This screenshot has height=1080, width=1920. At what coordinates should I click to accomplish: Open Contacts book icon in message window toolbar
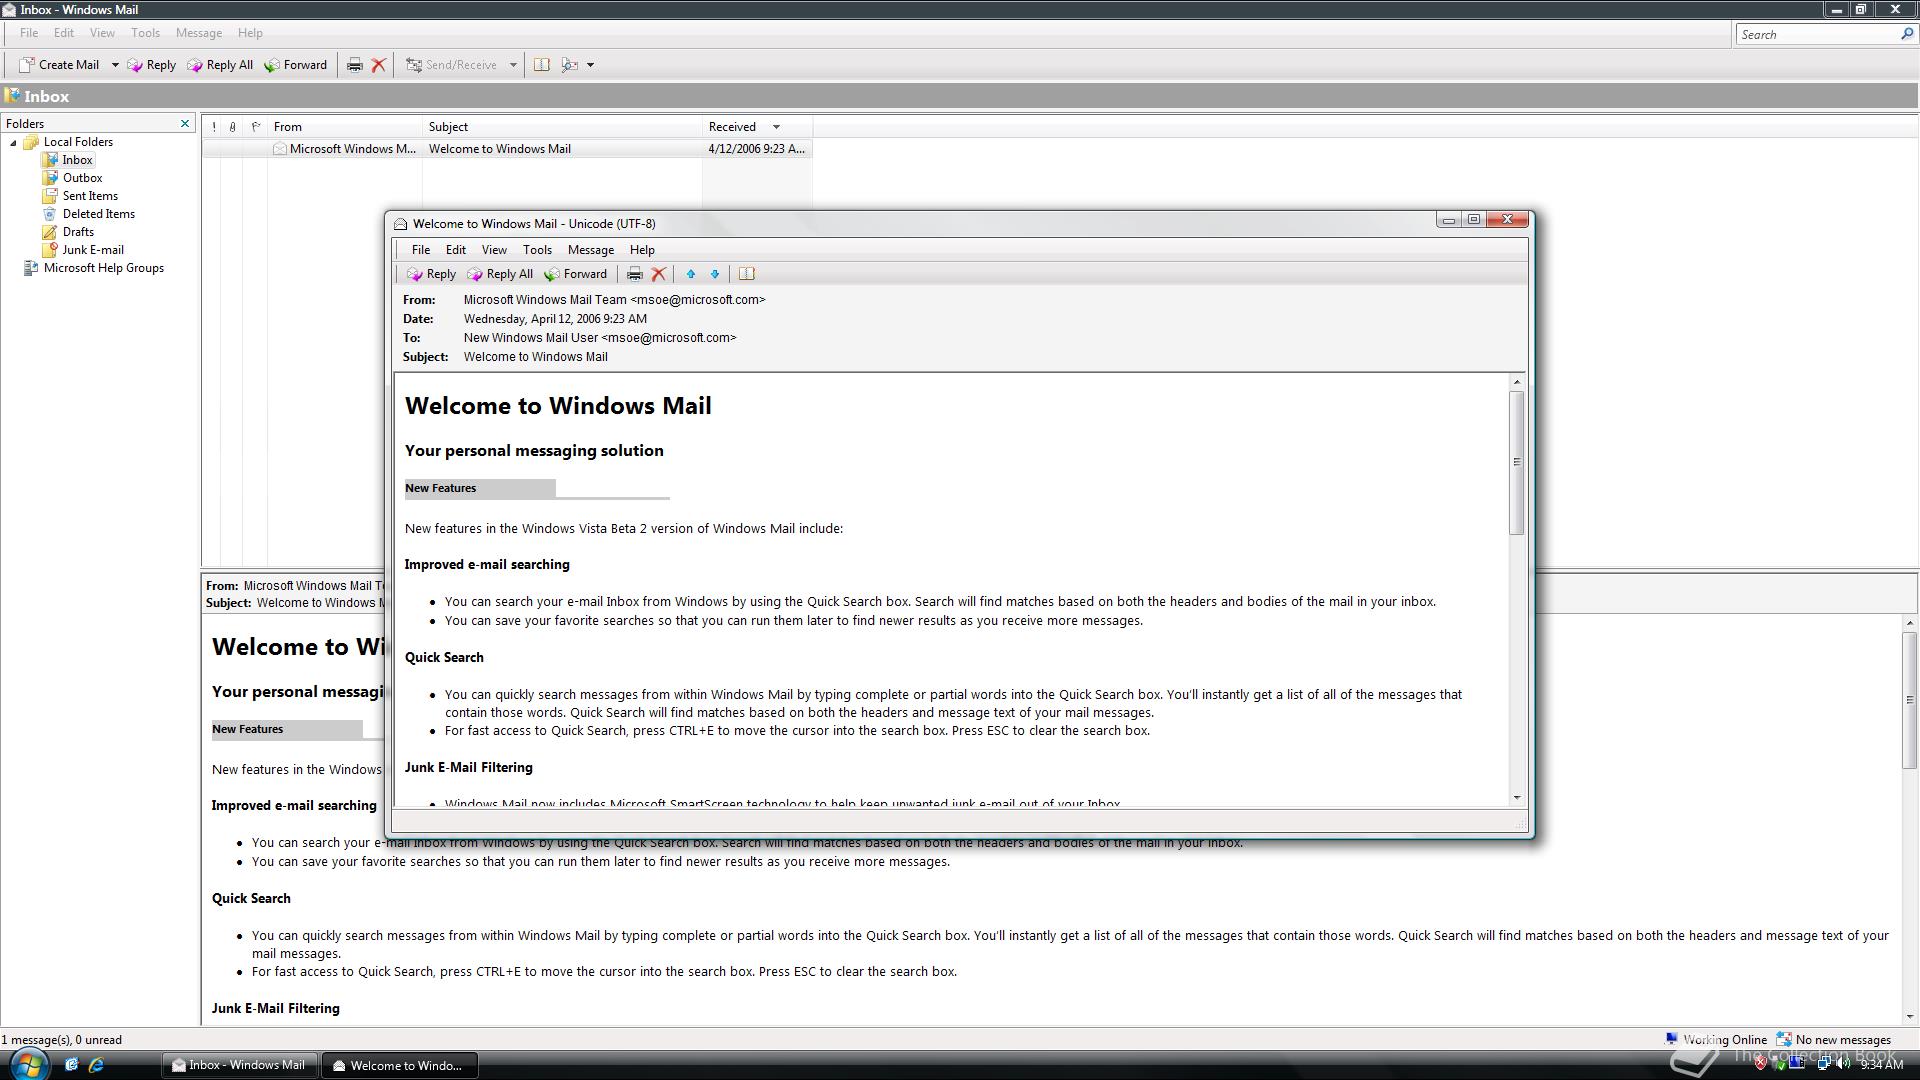point(746,274)
